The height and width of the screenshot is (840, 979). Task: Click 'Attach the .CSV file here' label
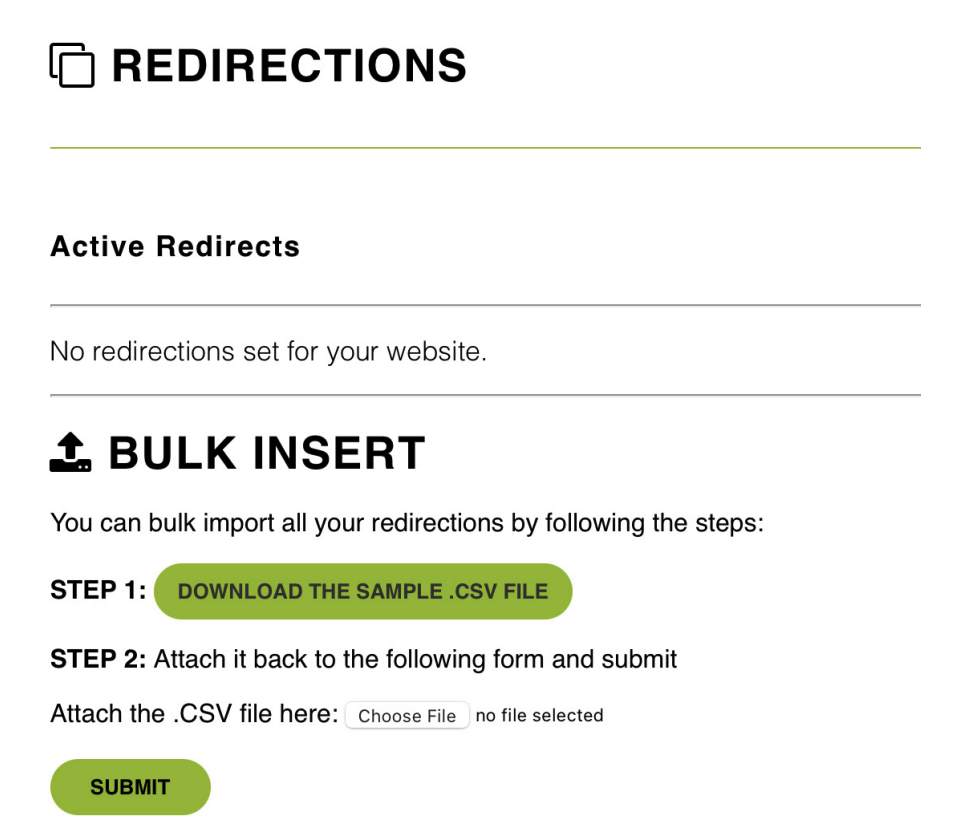[194, 714]
